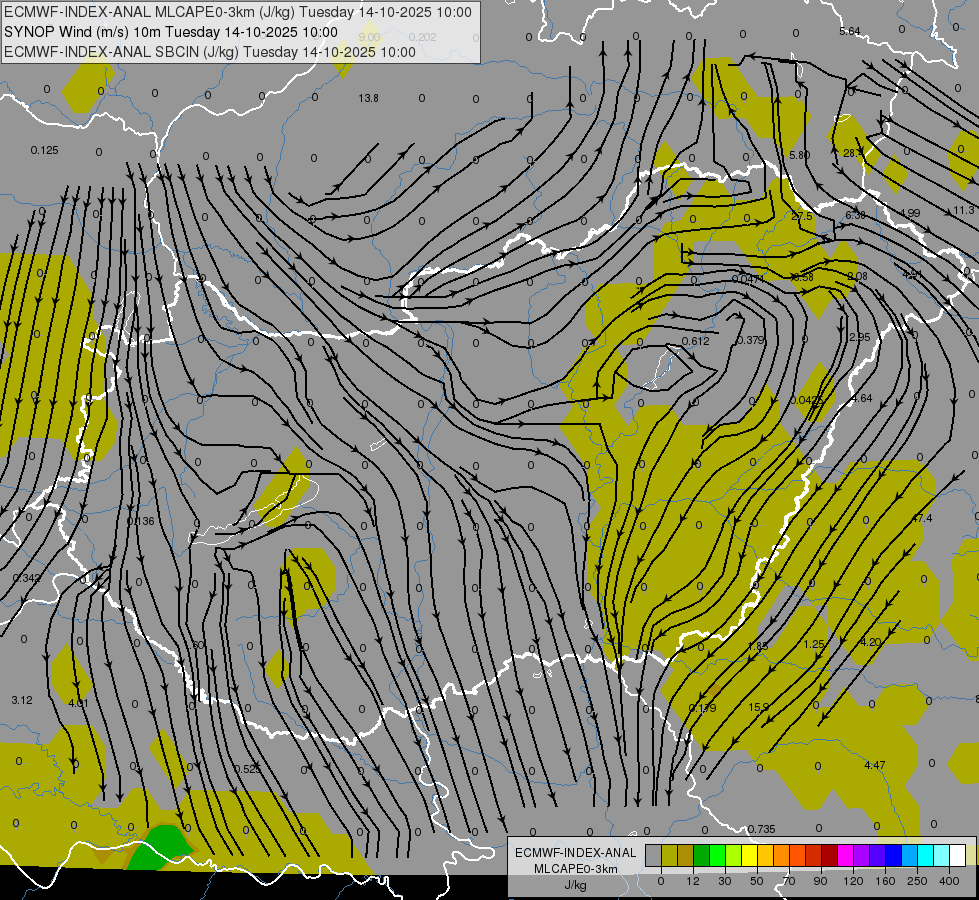Screen dimensions: 979x900
Task: Click the legend text MLCAPE0-3km
Action: pos(576,868)
